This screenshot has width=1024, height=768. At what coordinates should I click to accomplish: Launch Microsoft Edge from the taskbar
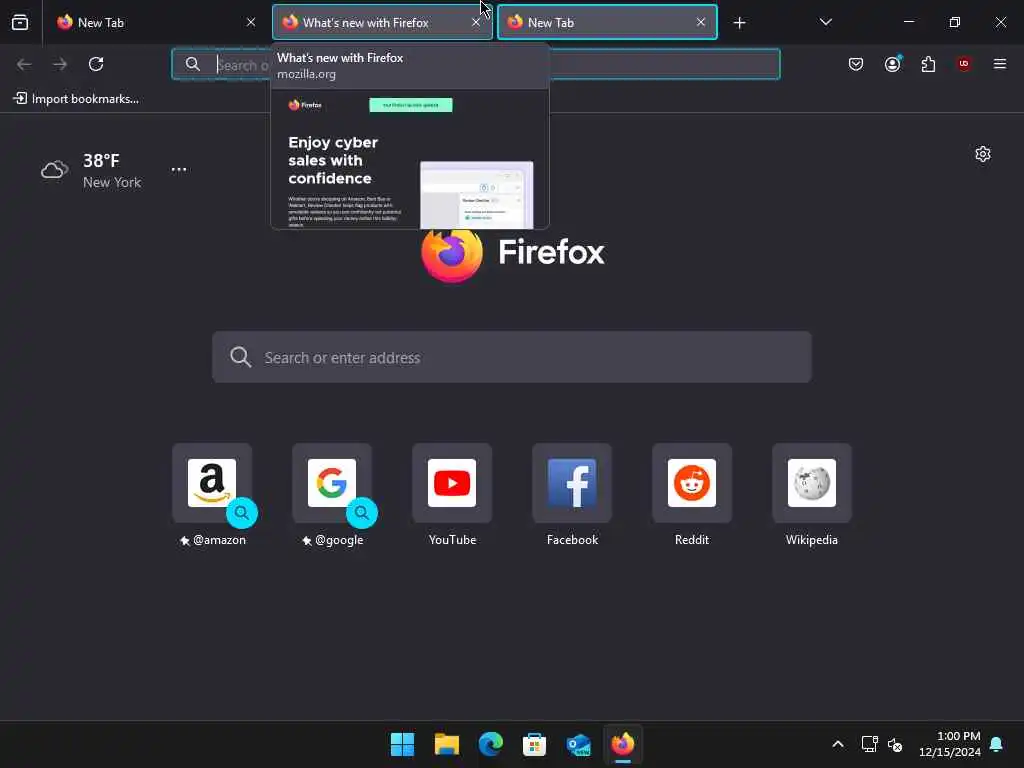(x=490, y=744)
